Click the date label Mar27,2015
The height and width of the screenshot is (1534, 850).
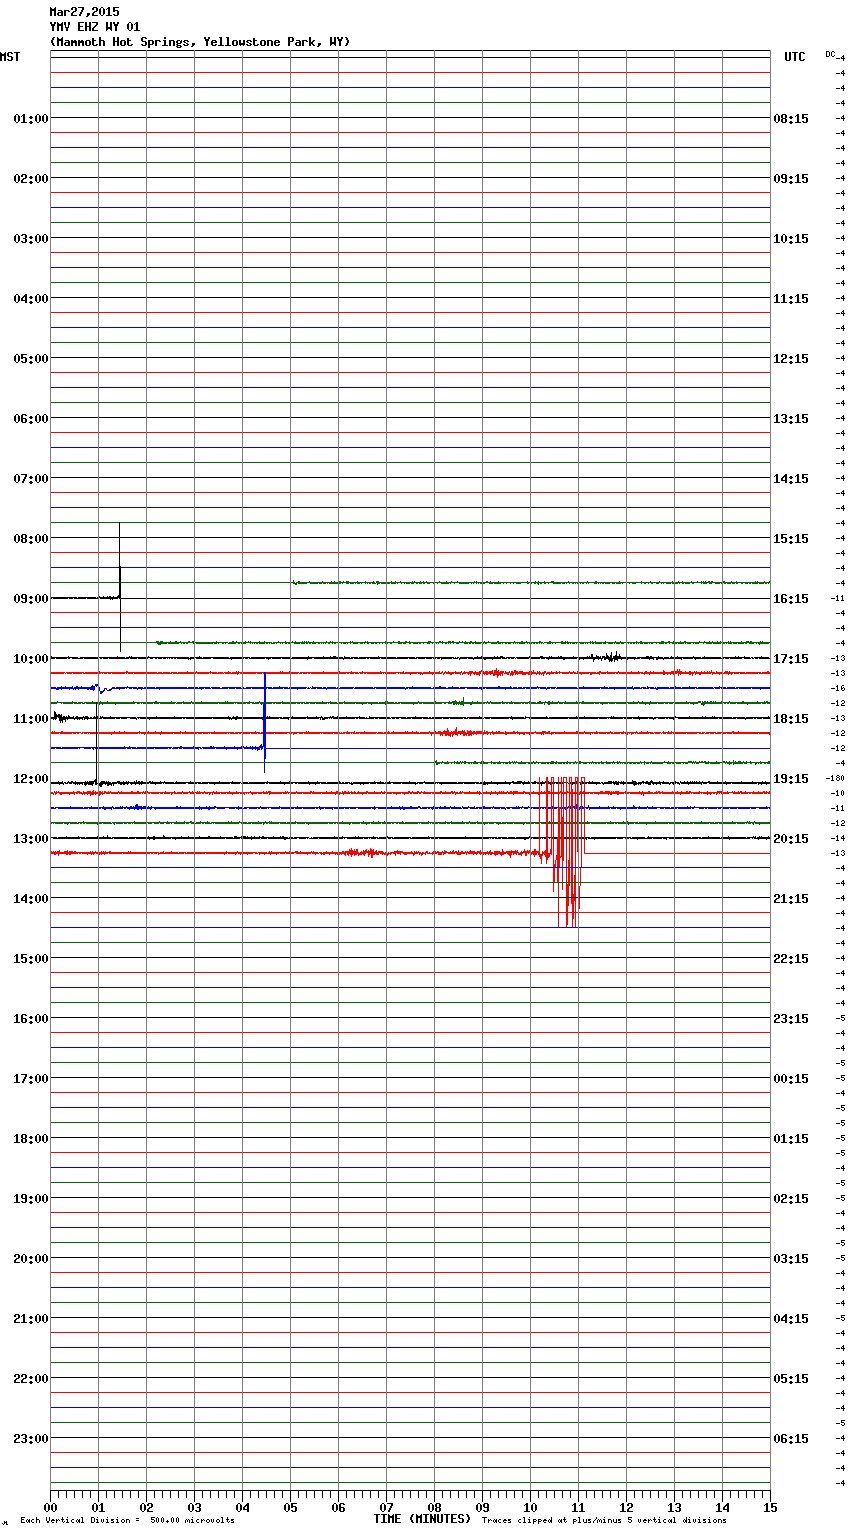click(84, 12)
